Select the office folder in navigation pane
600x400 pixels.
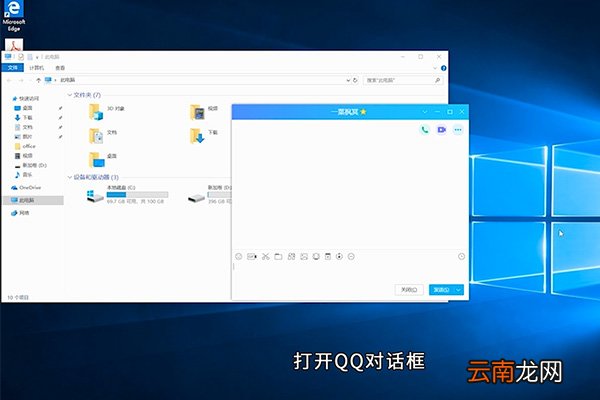25,146
